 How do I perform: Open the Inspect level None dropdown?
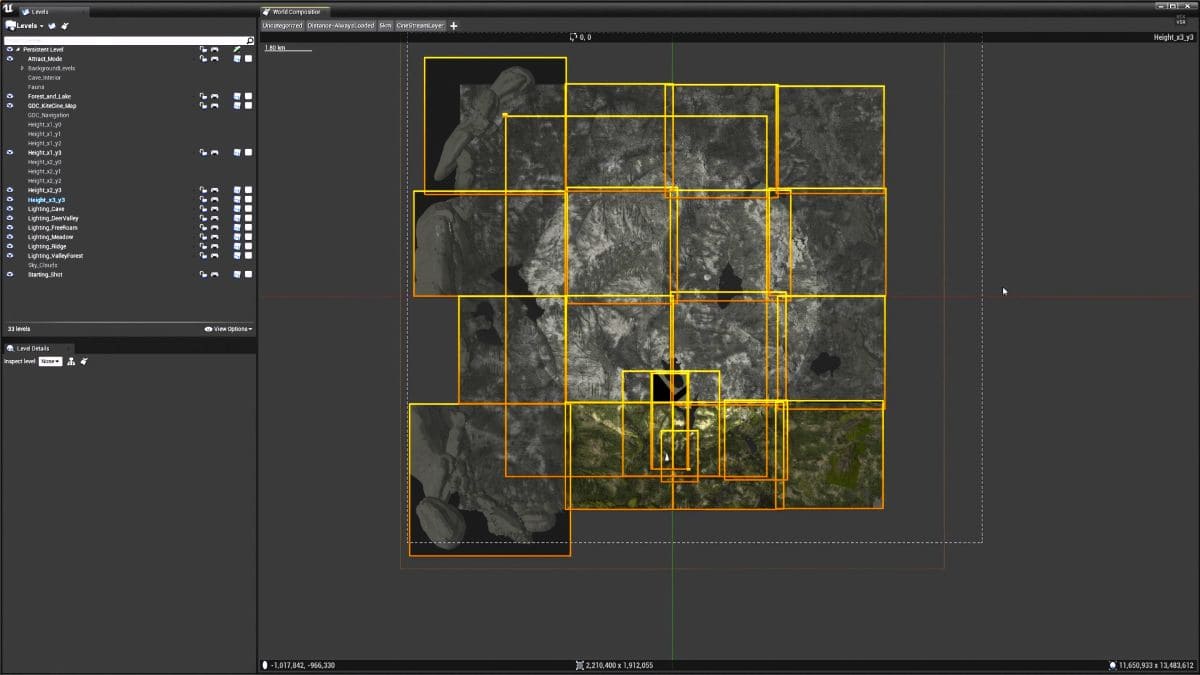tap(50, 361)
